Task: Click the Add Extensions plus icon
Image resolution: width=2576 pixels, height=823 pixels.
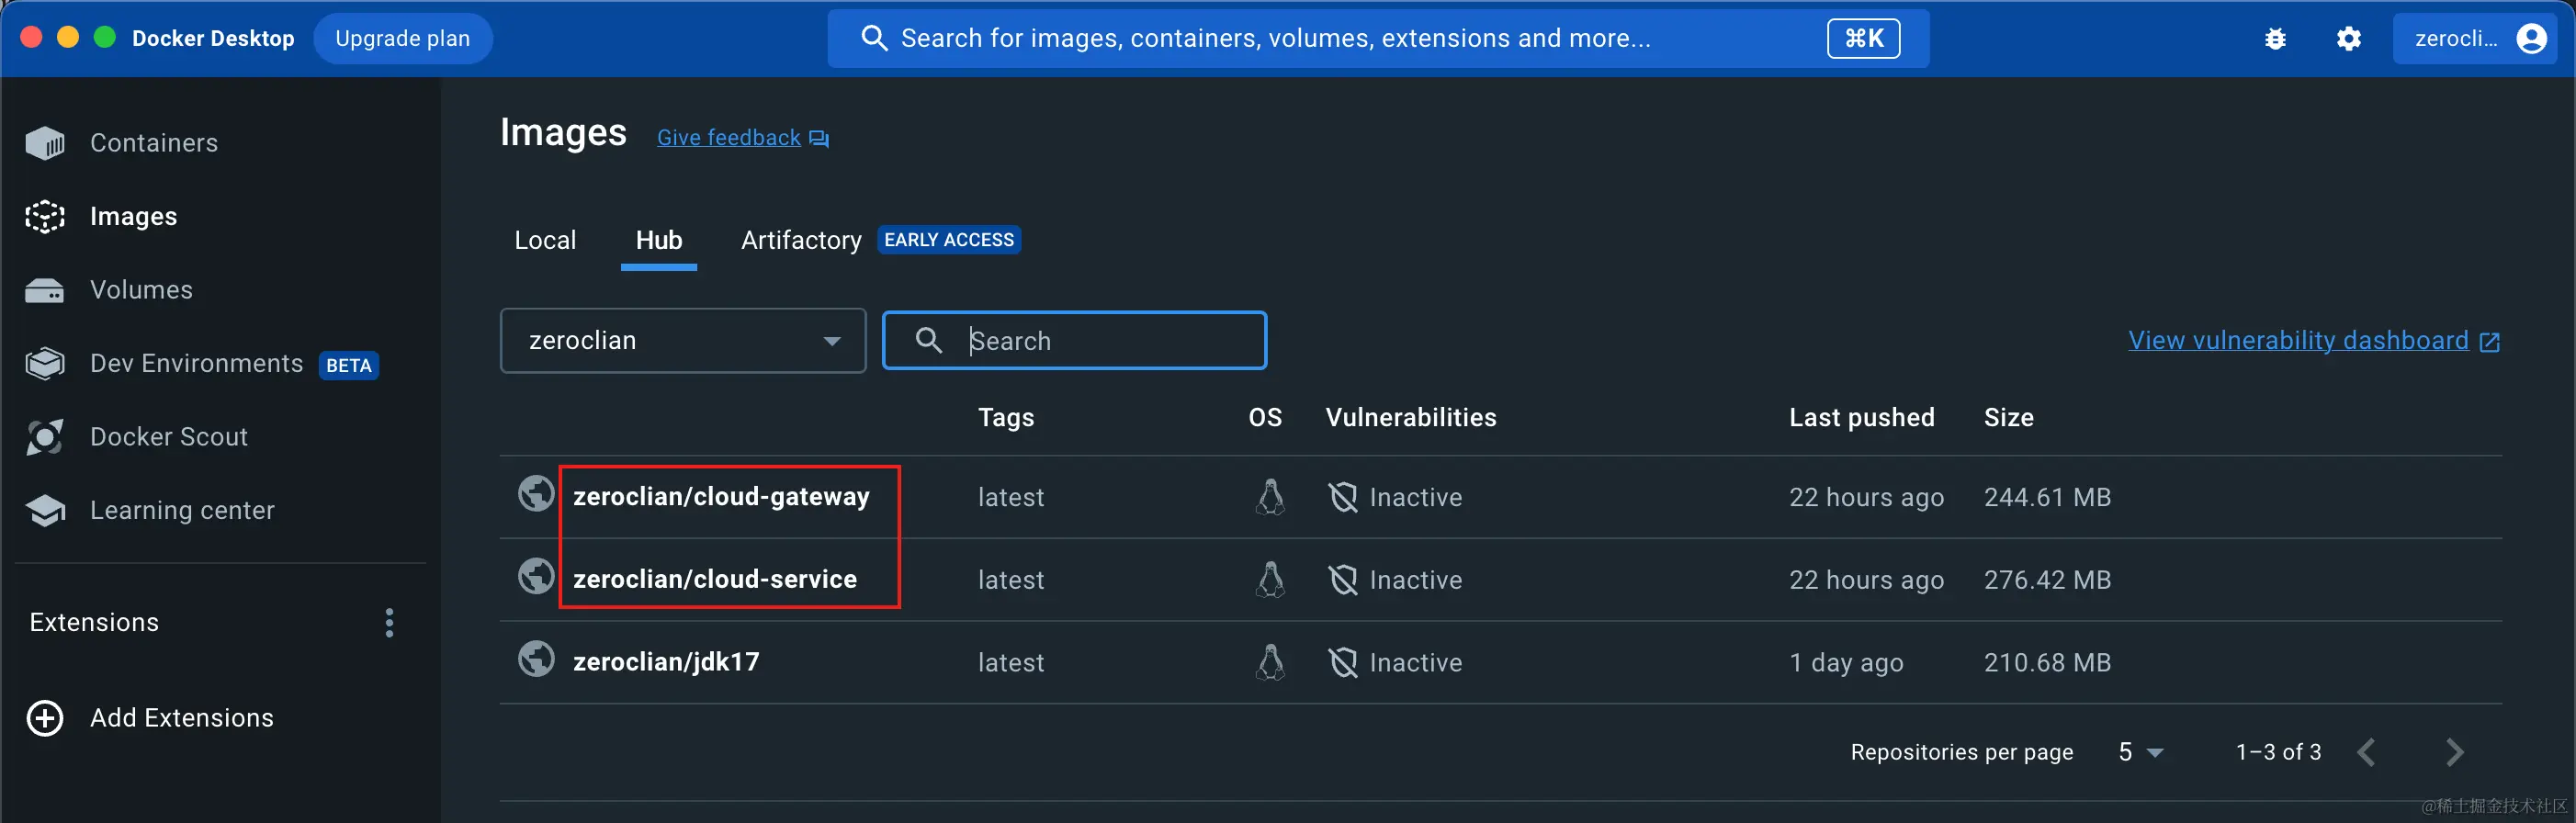Action: pyautogui.click(x=45, y=718)
